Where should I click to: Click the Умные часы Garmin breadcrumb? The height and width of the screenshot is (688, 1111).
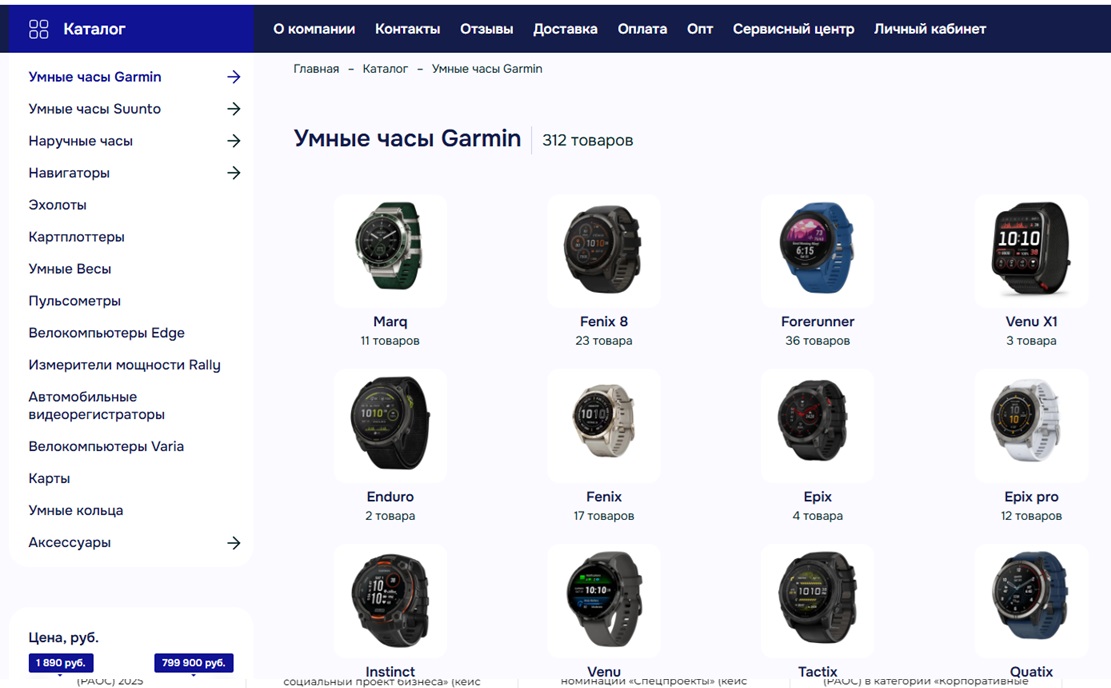click(487, 69)
